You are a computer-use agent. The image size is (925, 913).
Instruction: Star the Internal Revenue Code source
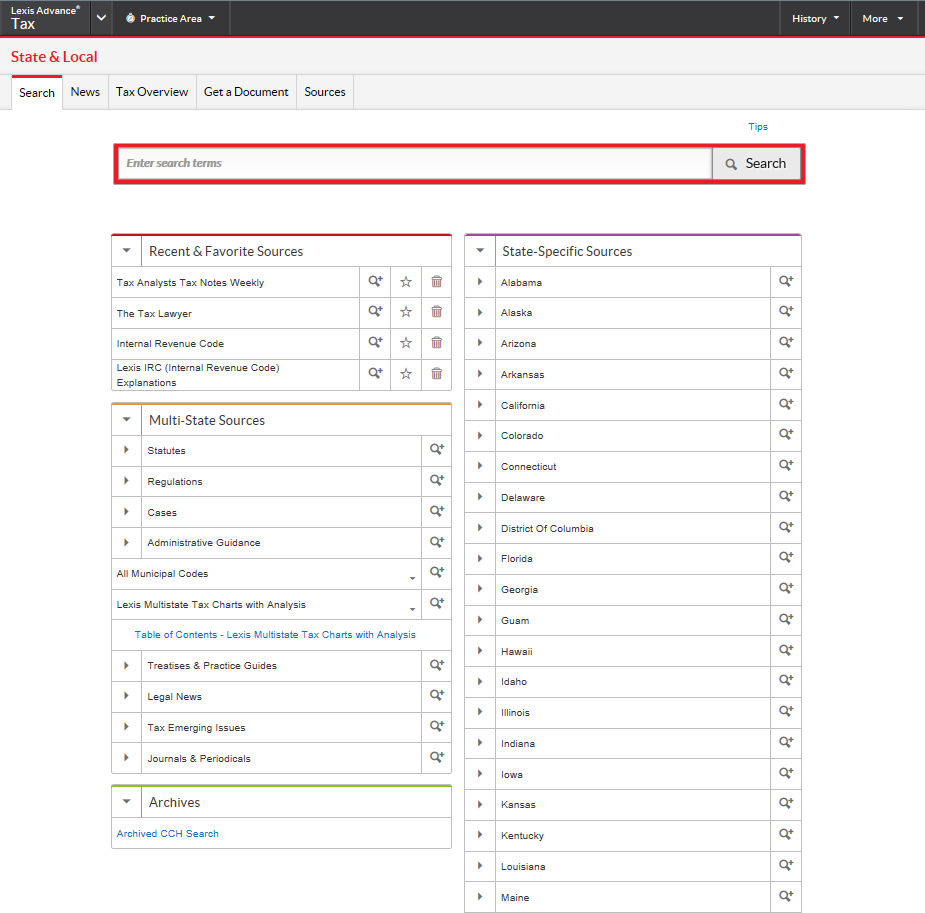[x=406, y=343]
